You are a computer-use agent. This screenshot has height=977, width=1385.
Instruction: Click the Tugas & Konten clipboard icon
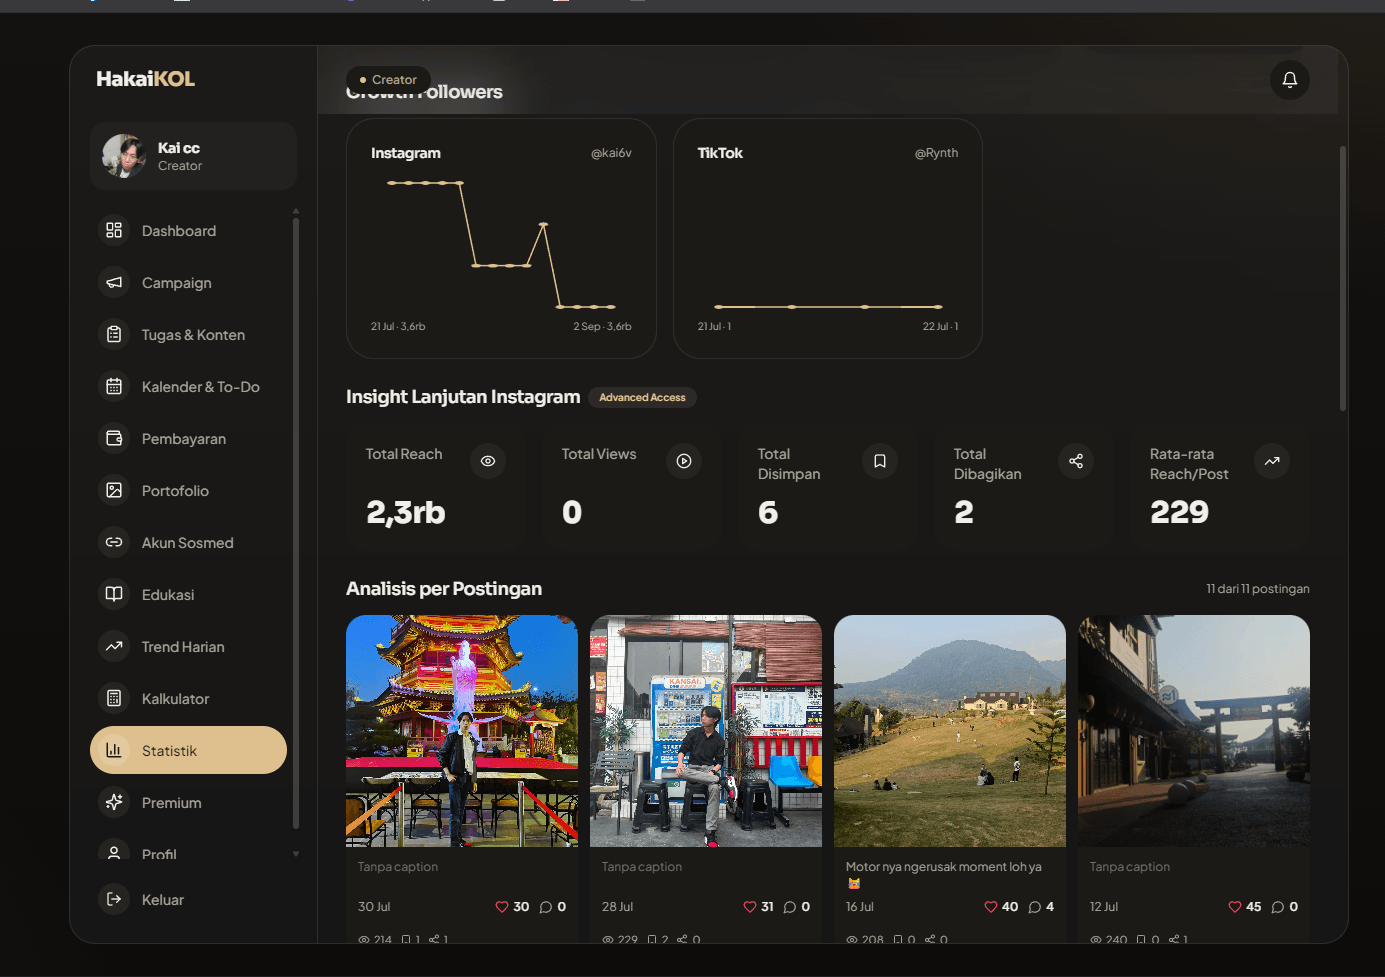[114, 334]
